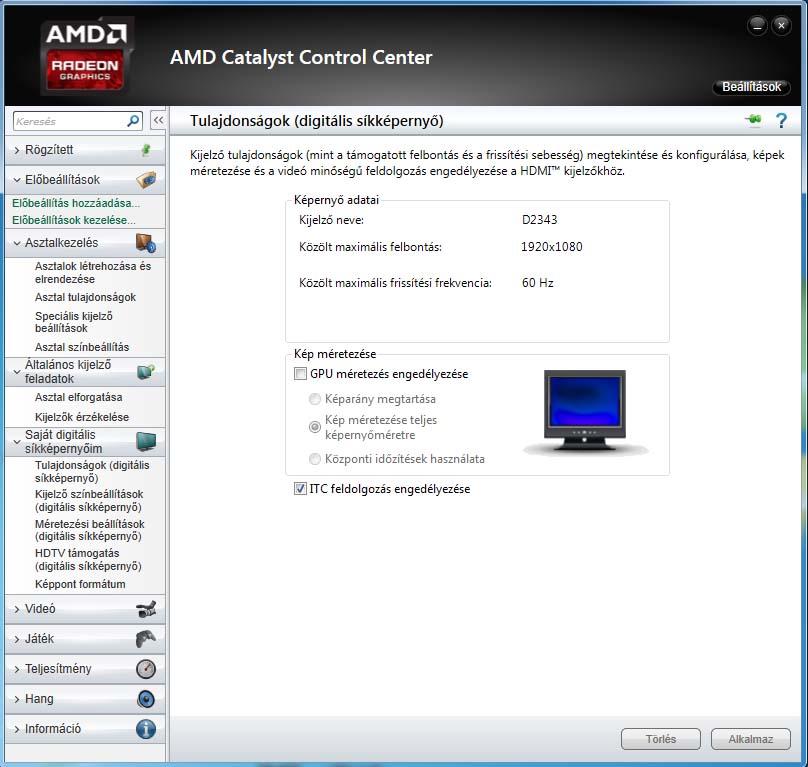Collapse the Asztalkezelés section
Viewport: 808px width, 767px height.
pos(17,243)
